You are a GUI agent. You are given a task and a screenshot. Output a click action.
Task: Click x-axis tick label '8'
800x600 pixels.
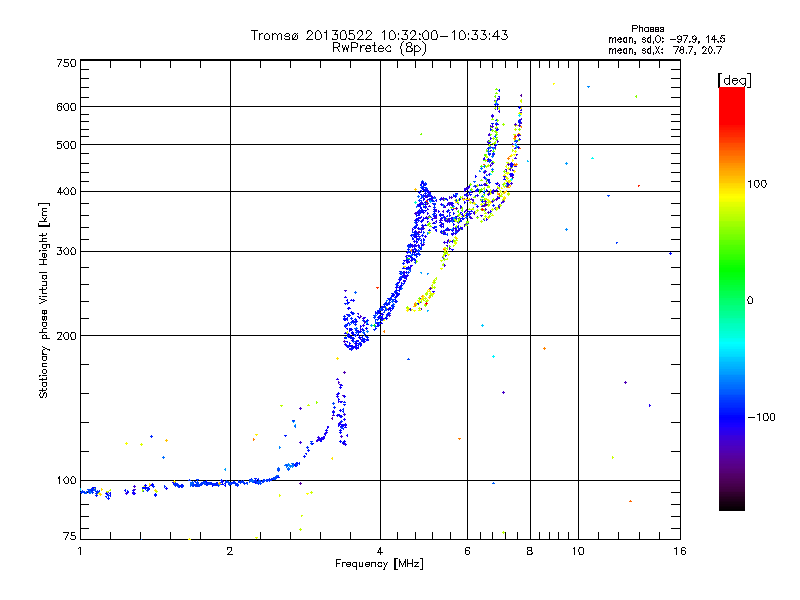[x=530, y=551]
